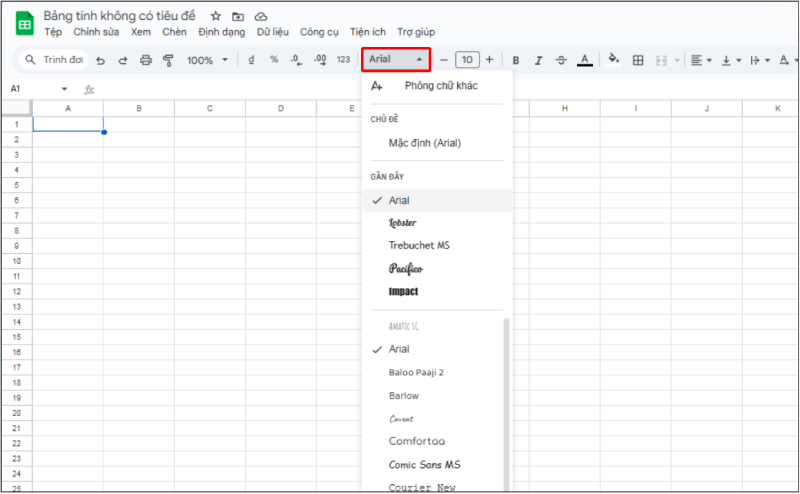Open the fill color bucket
This screenshot has height=494, width=800.
[x=614, y=60]
